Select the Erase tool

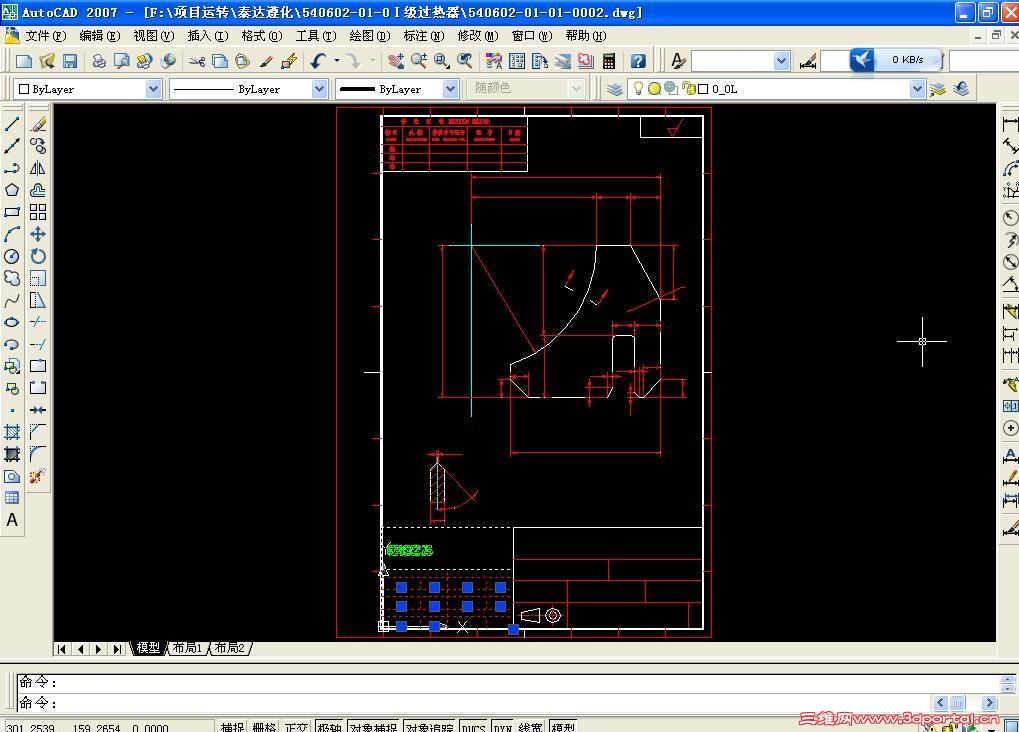click(x=38, y=124)
